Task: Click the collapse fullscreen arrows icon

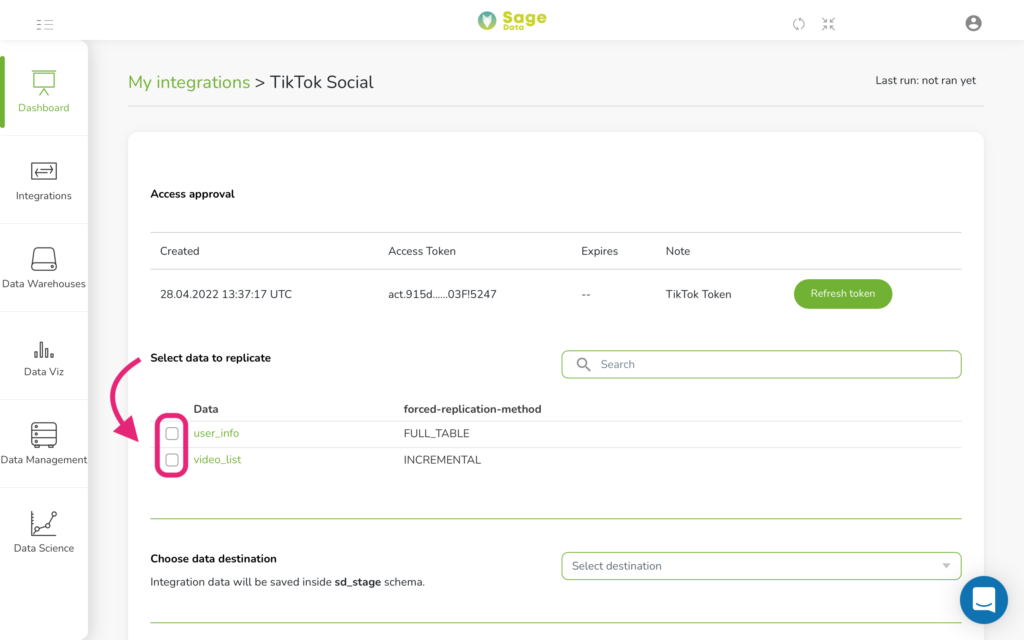Action: tap(828, 24)
